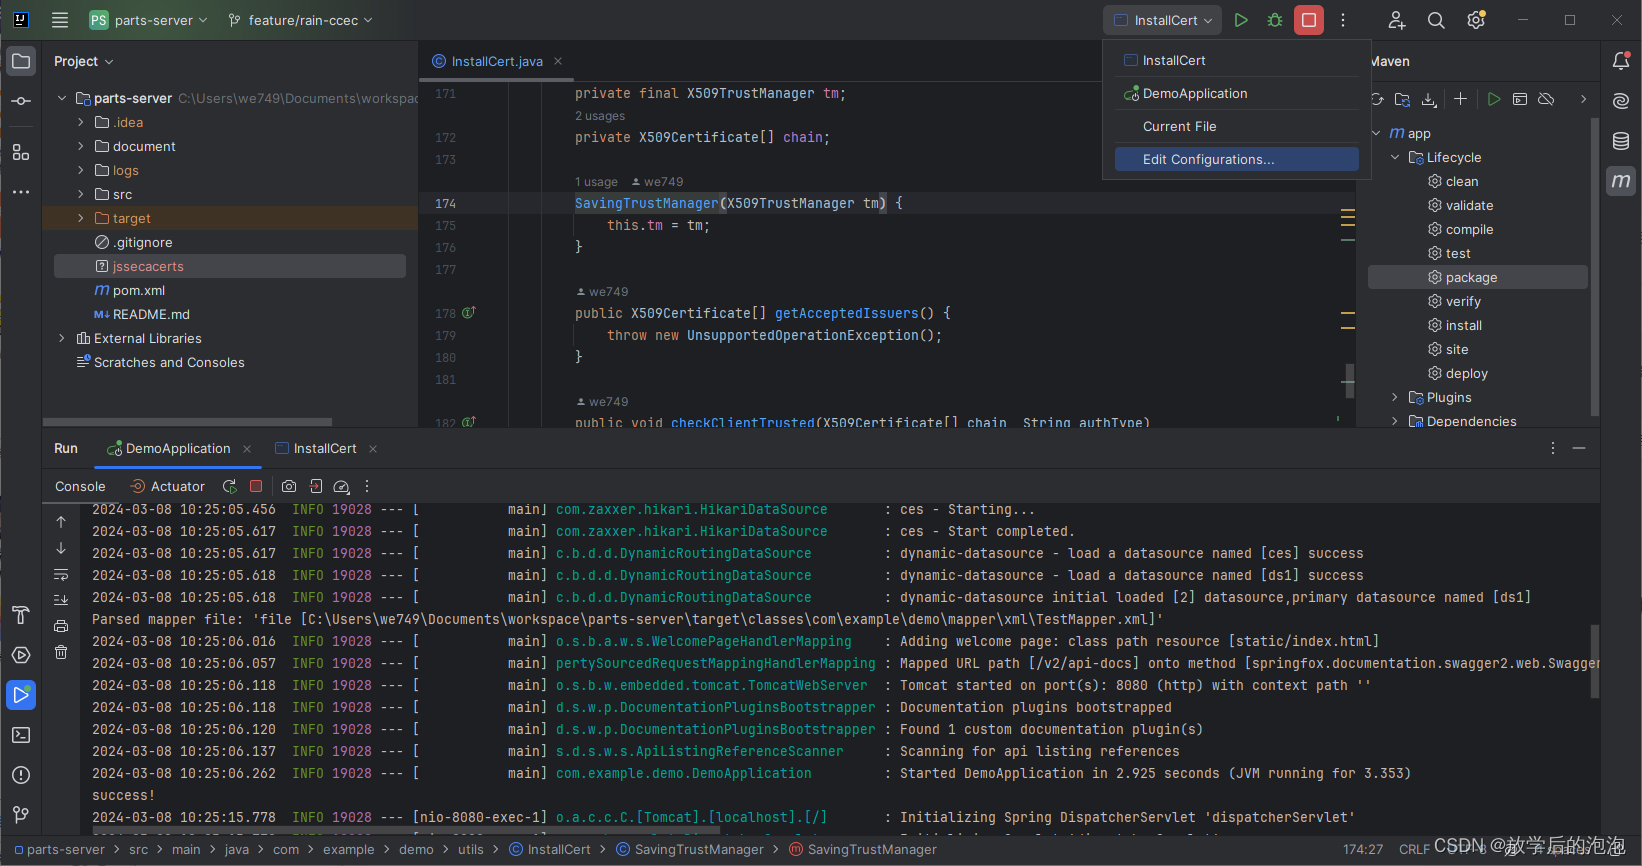This screenshot has height=866, width=1642.
Task: Switch to the Actuator tab
Action: pos(168,486)
